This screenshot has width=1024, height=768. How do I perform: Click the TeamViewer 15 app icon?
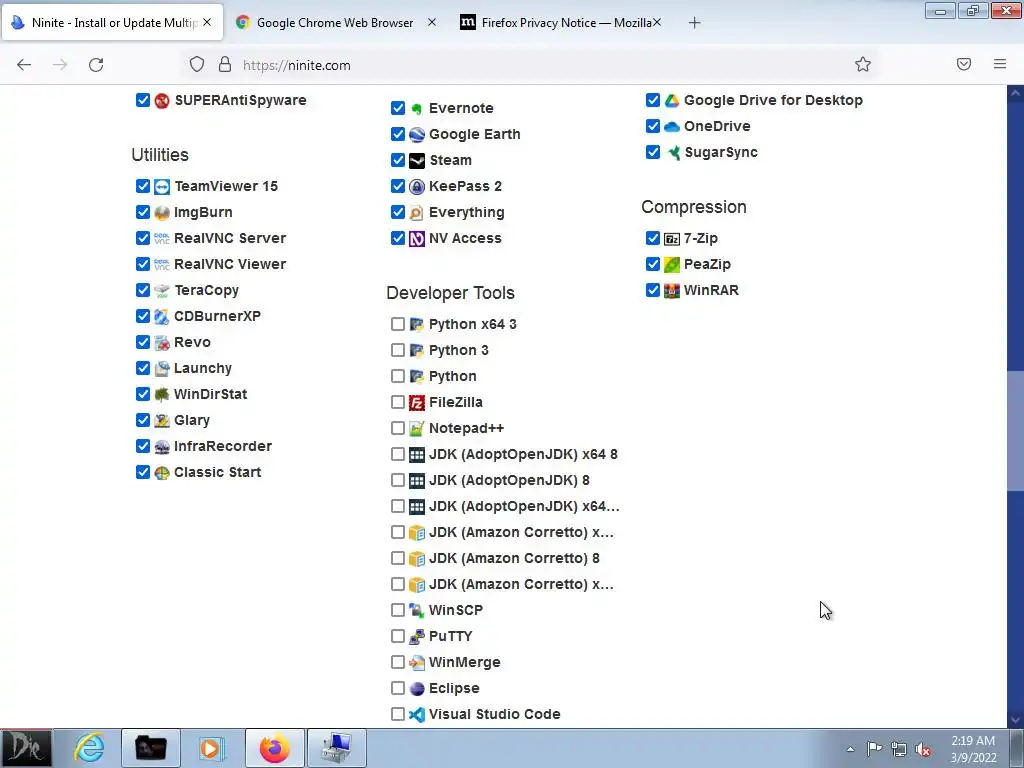point(162,187)
